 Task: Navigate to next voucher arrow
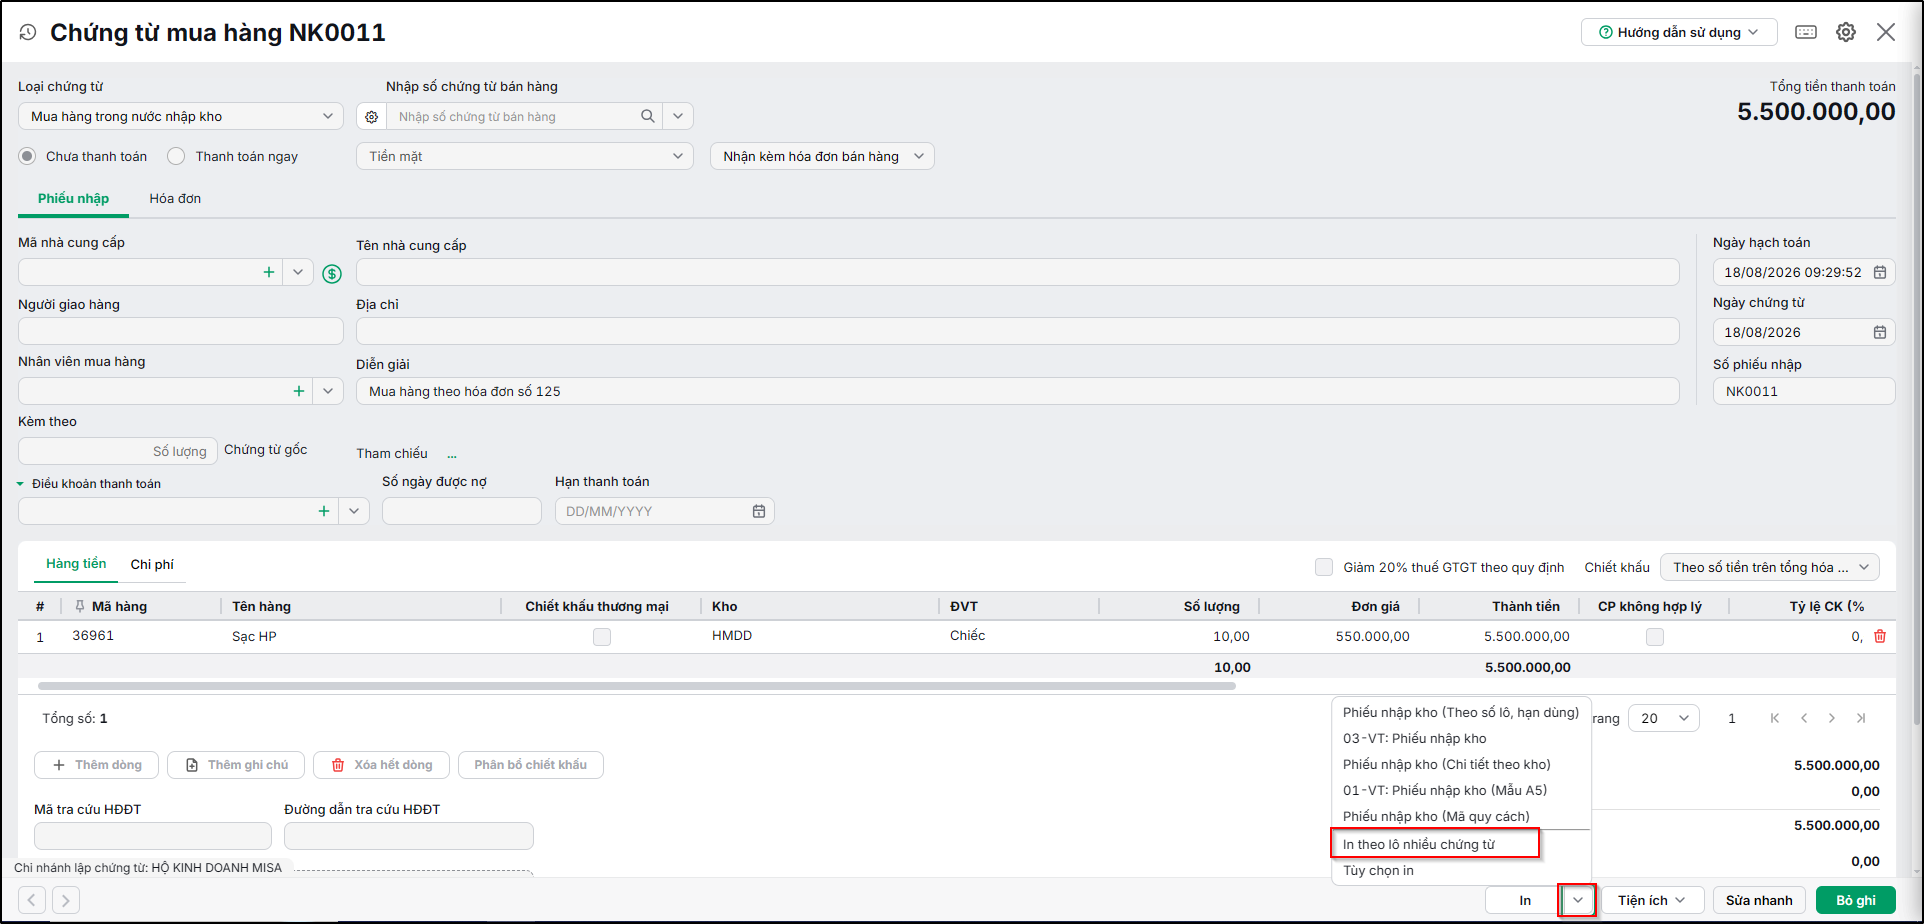point(66,900)
